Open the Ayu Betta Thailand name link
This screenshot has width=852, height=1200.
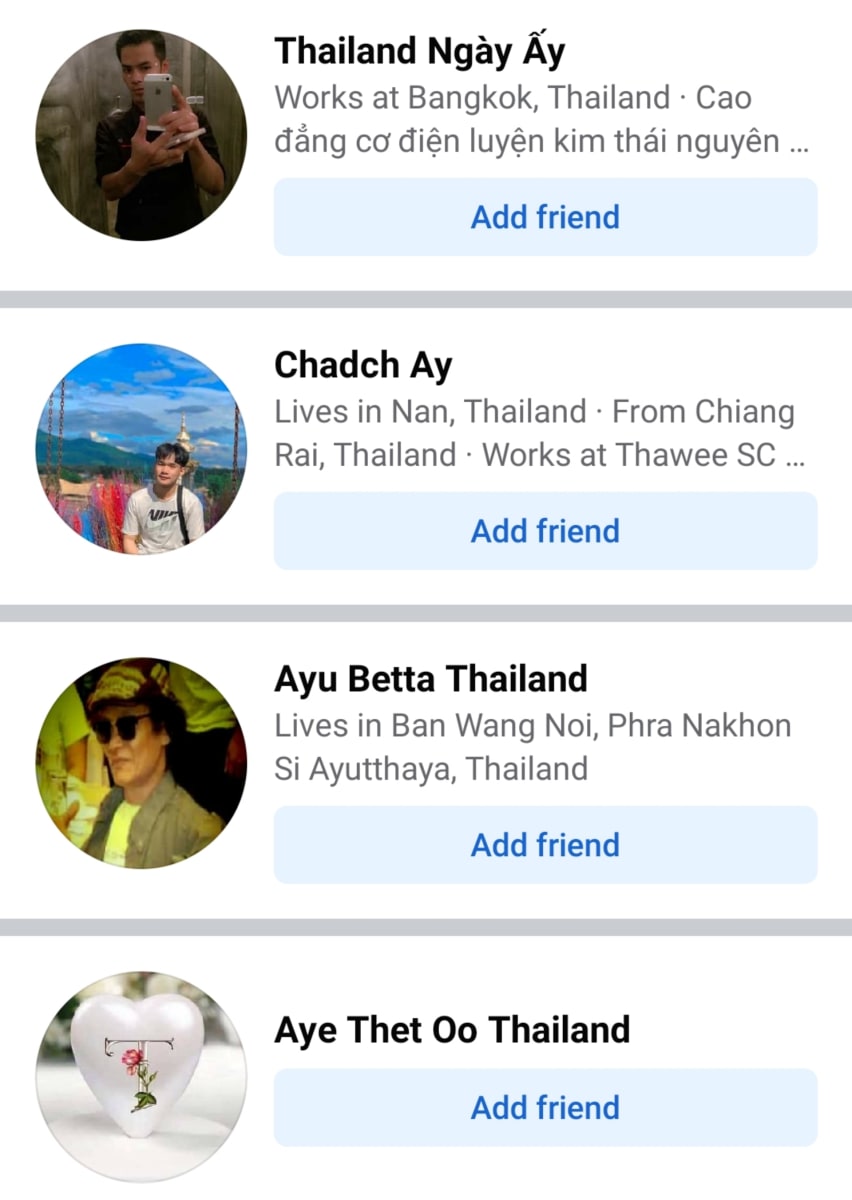[x=431, y=680]
